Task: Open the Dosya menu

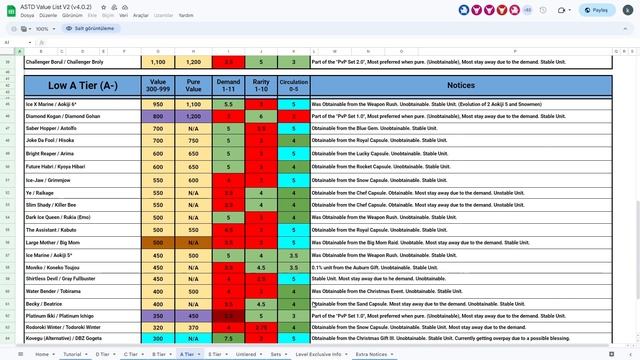Action: [x=27, y=16]
